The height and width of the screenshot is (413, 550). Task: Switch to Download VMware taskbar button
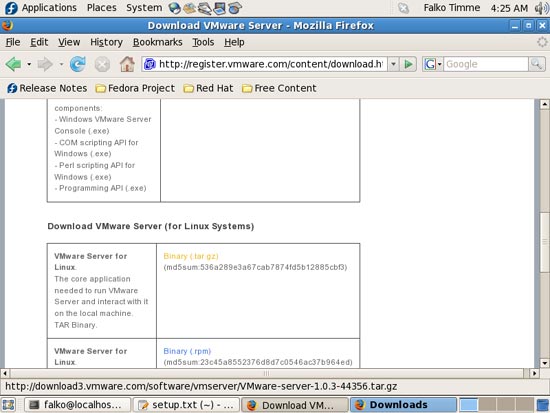295,405
